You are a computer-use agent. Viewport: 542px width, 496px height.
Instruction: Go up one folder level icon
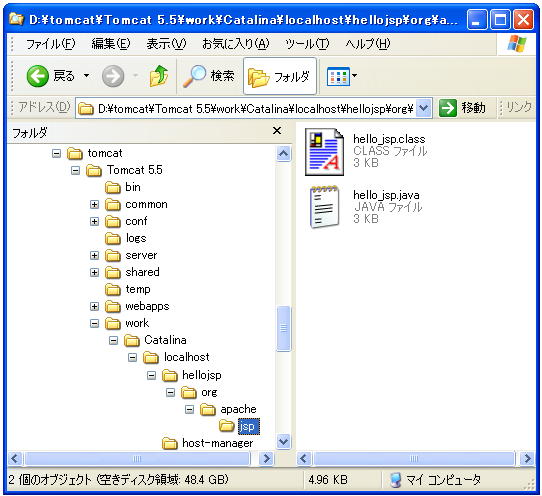159,76
